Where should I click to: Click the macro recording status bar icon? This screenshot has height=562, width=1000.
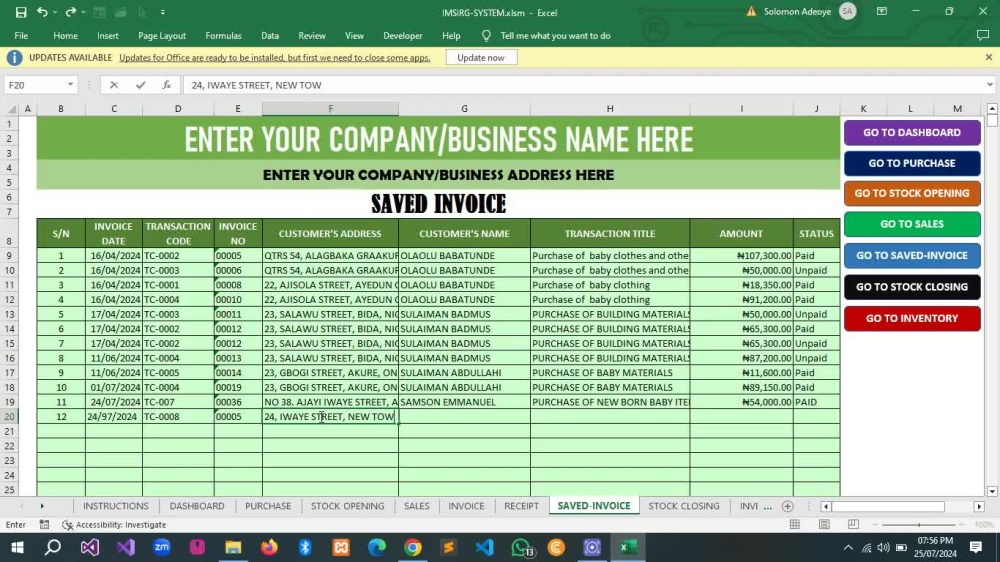click(44, 524)
